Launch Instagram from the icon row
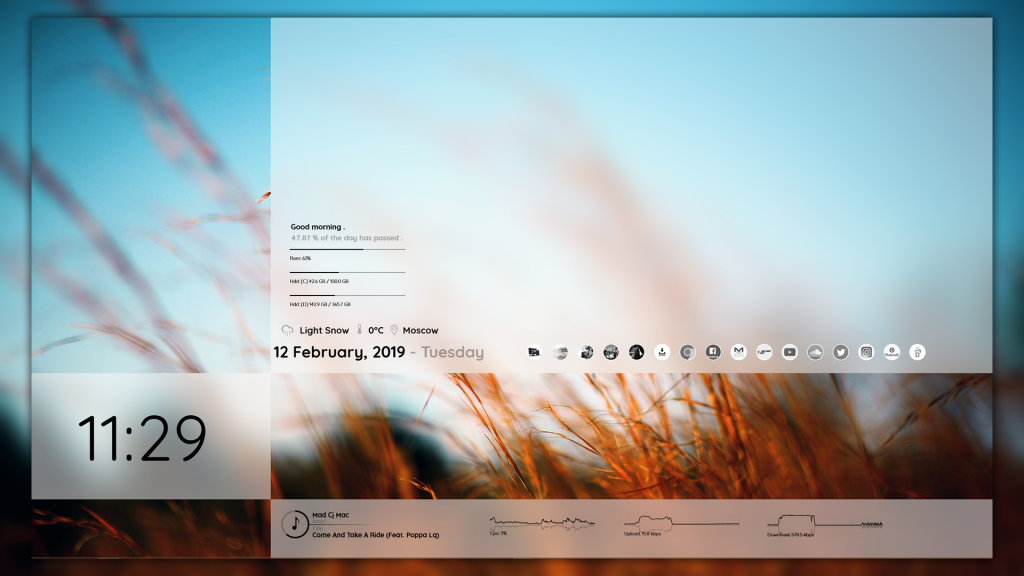The image size is (1024, 576). 866,352
